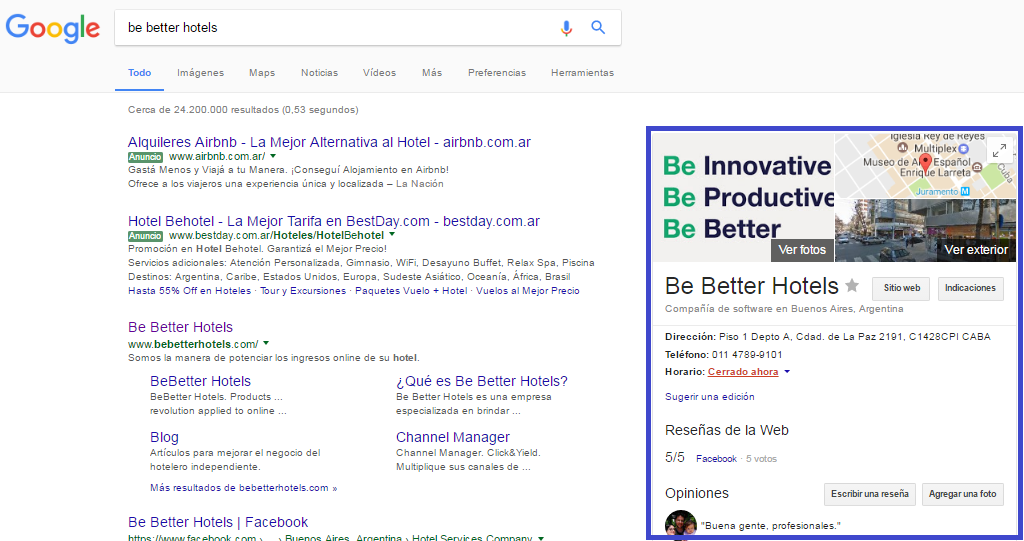
Task: Click Paquetes Vuelo + Hotel link
Action: click(411, 291)
